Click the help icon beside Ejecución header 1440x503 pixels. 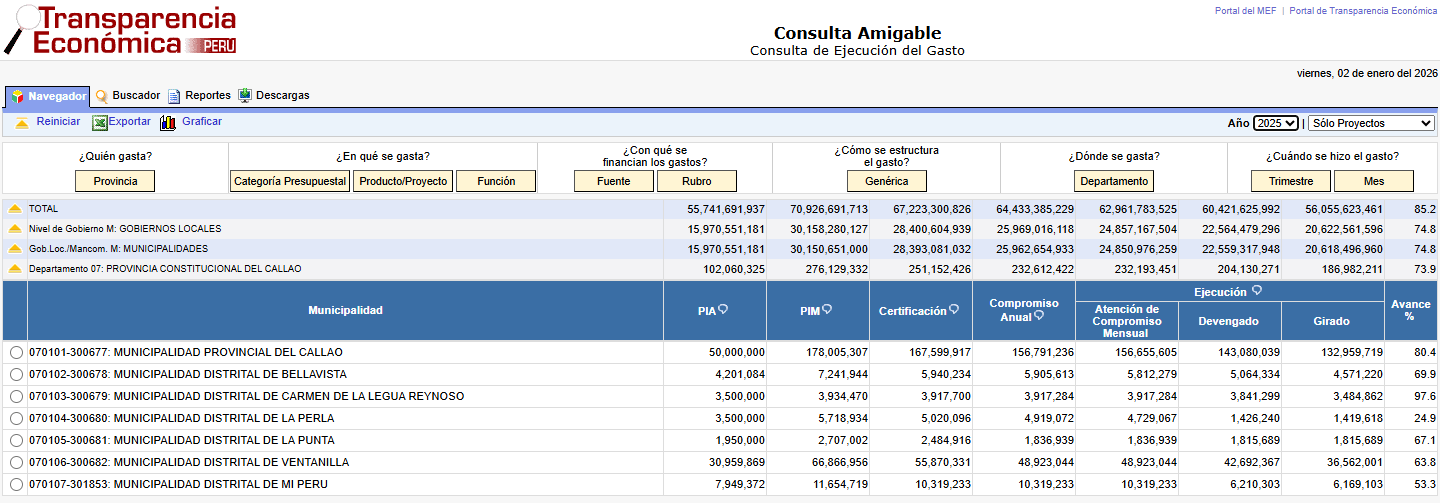(1257, 291)
